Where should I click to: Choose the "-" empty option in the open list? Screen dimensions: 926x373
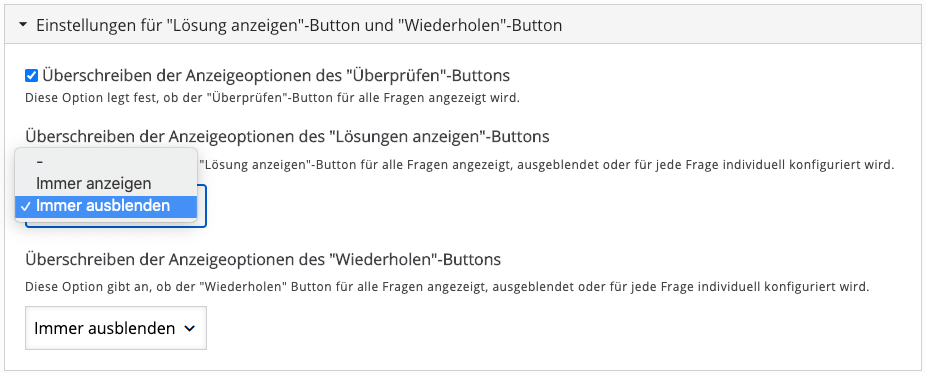point(106,161)
